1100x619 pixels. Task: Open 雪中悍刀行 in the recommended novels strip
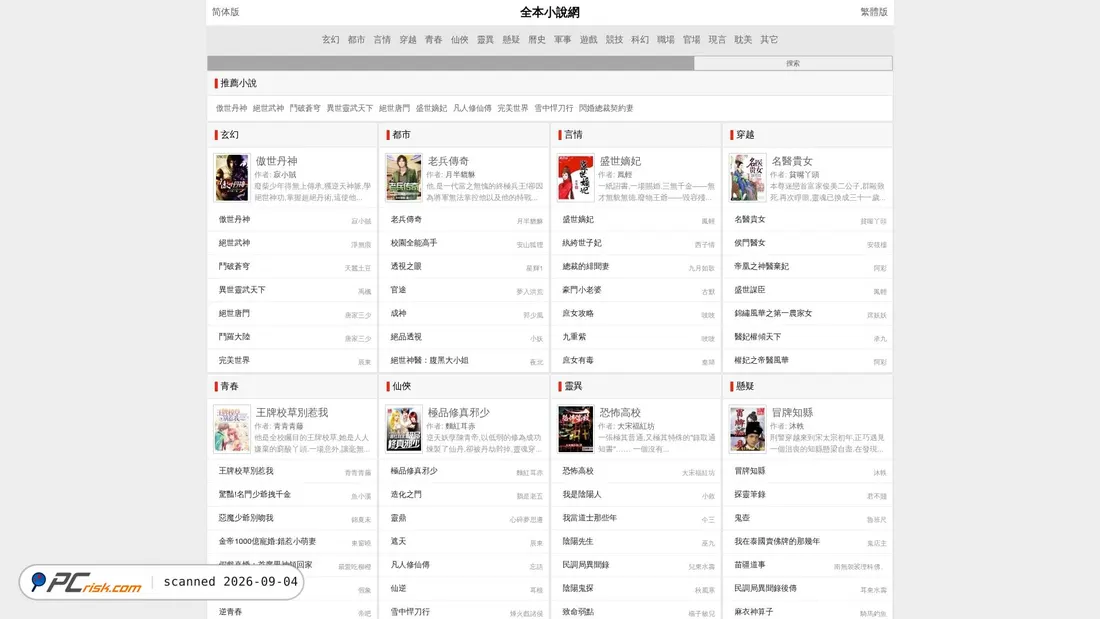point(554,108)
